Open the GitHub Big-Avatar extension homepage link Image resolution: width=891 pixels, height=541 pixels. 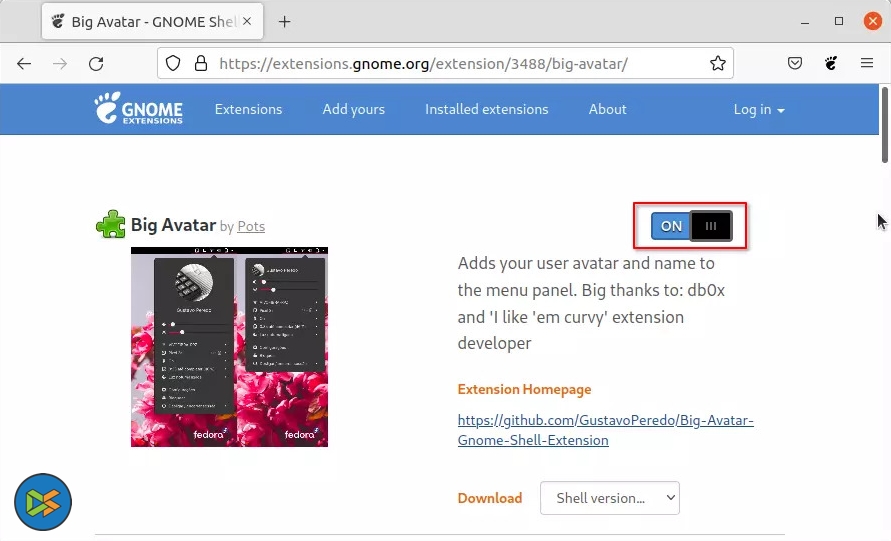pyautogui.click(x=606, y=430)
